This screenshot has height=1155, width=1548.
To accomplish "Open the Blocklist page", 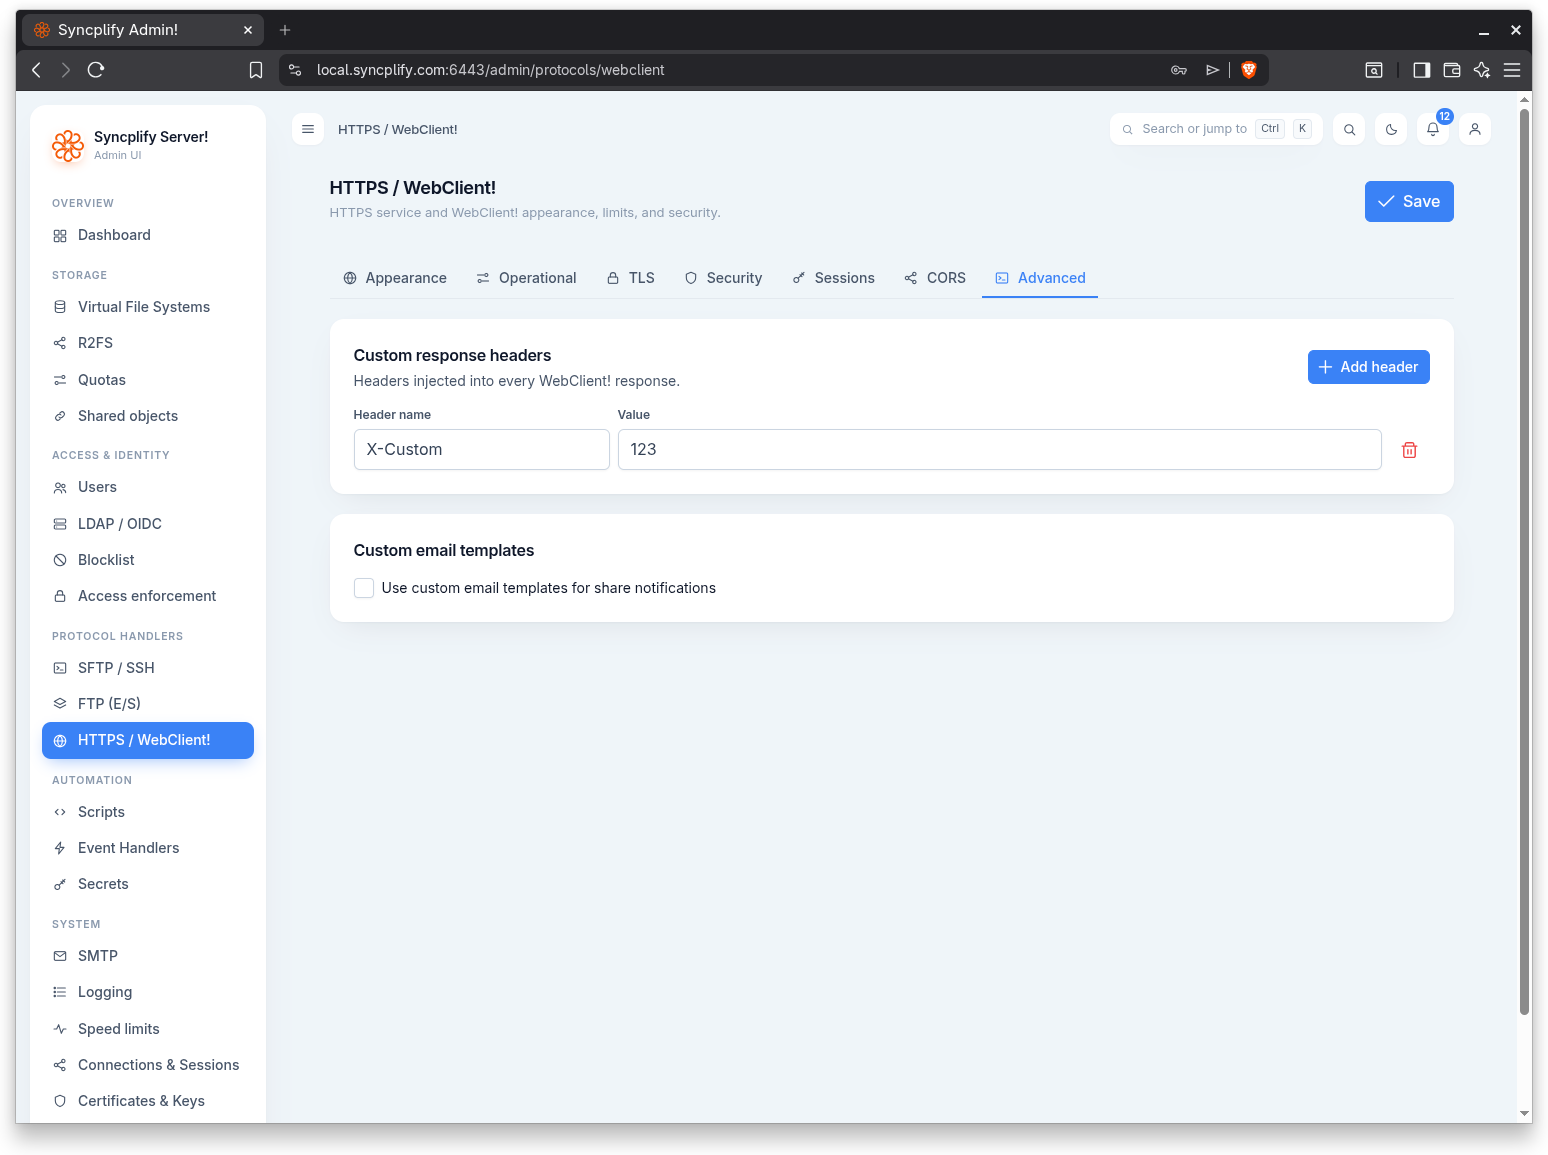I will click(148, 560).
